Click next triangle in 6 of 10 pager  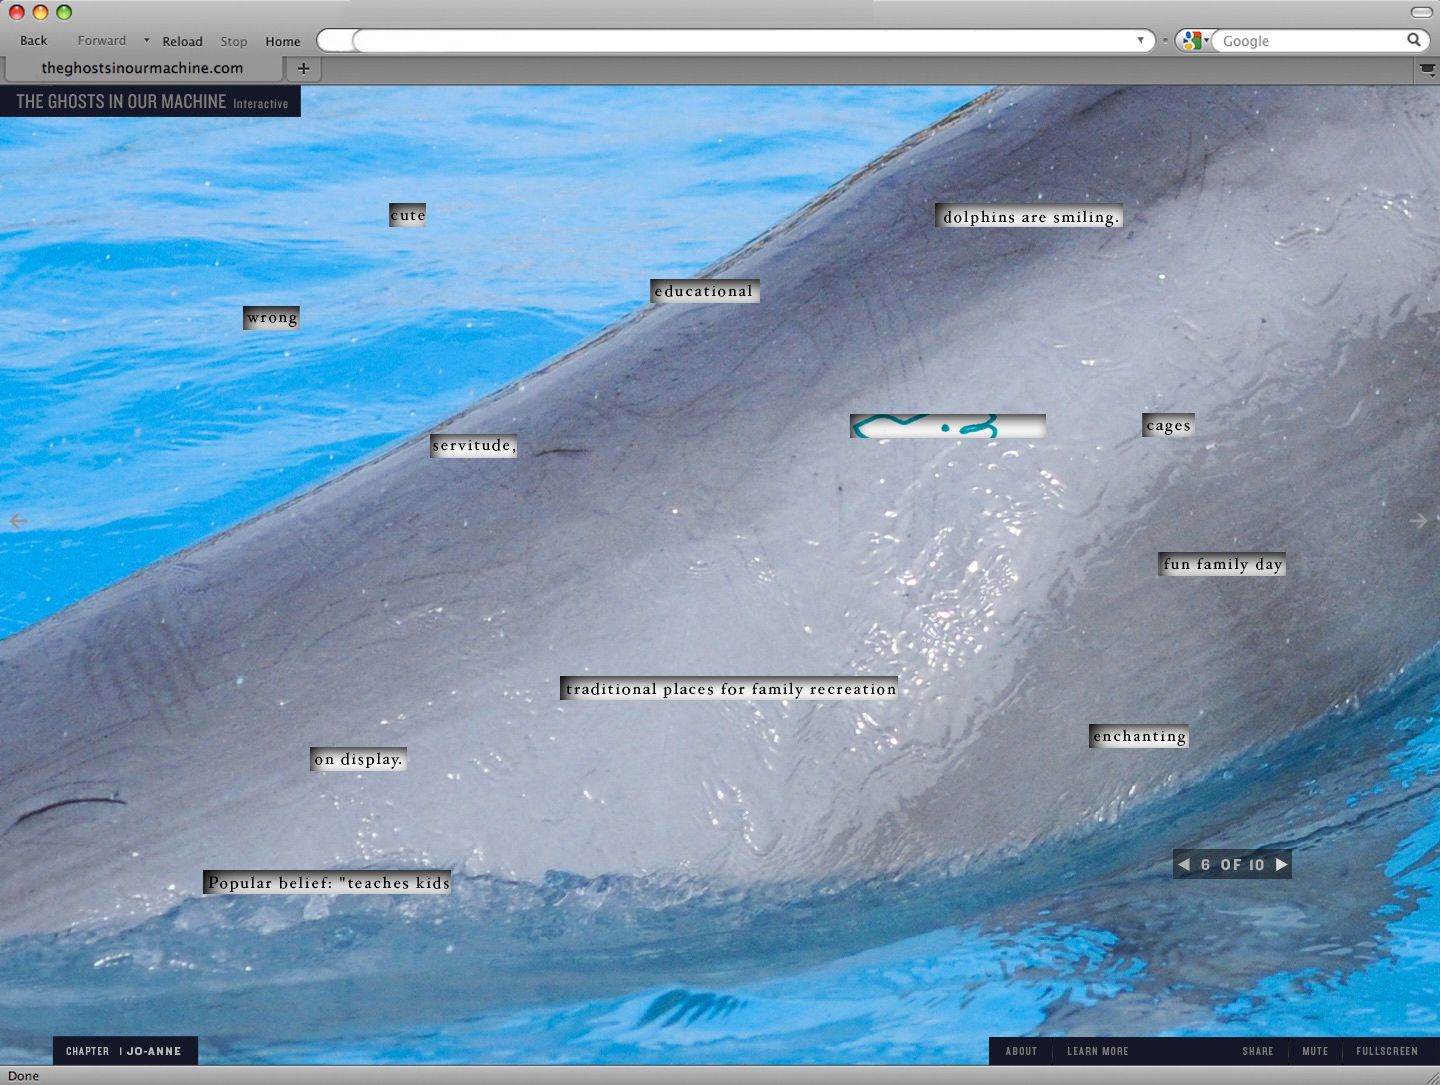tap(1281, 865)
